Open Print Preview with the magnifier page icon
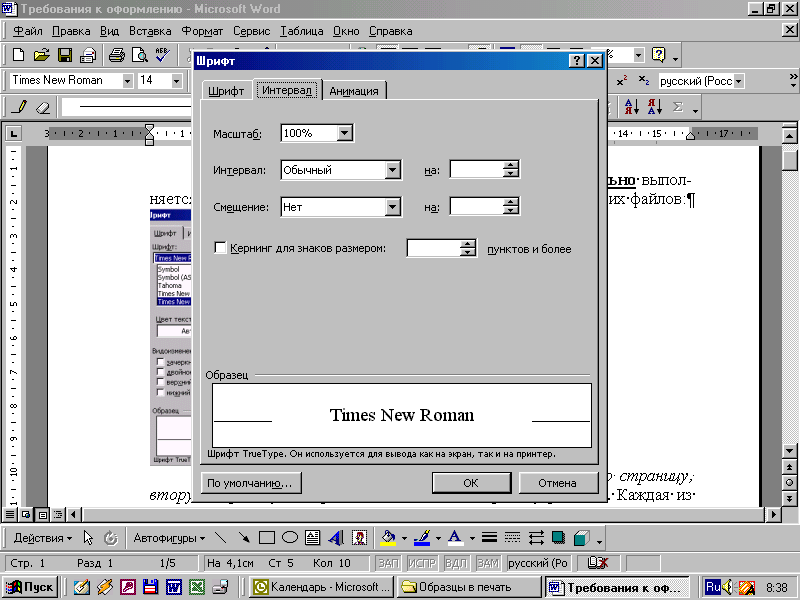800x600 pixels. click(x=139, y=55)
